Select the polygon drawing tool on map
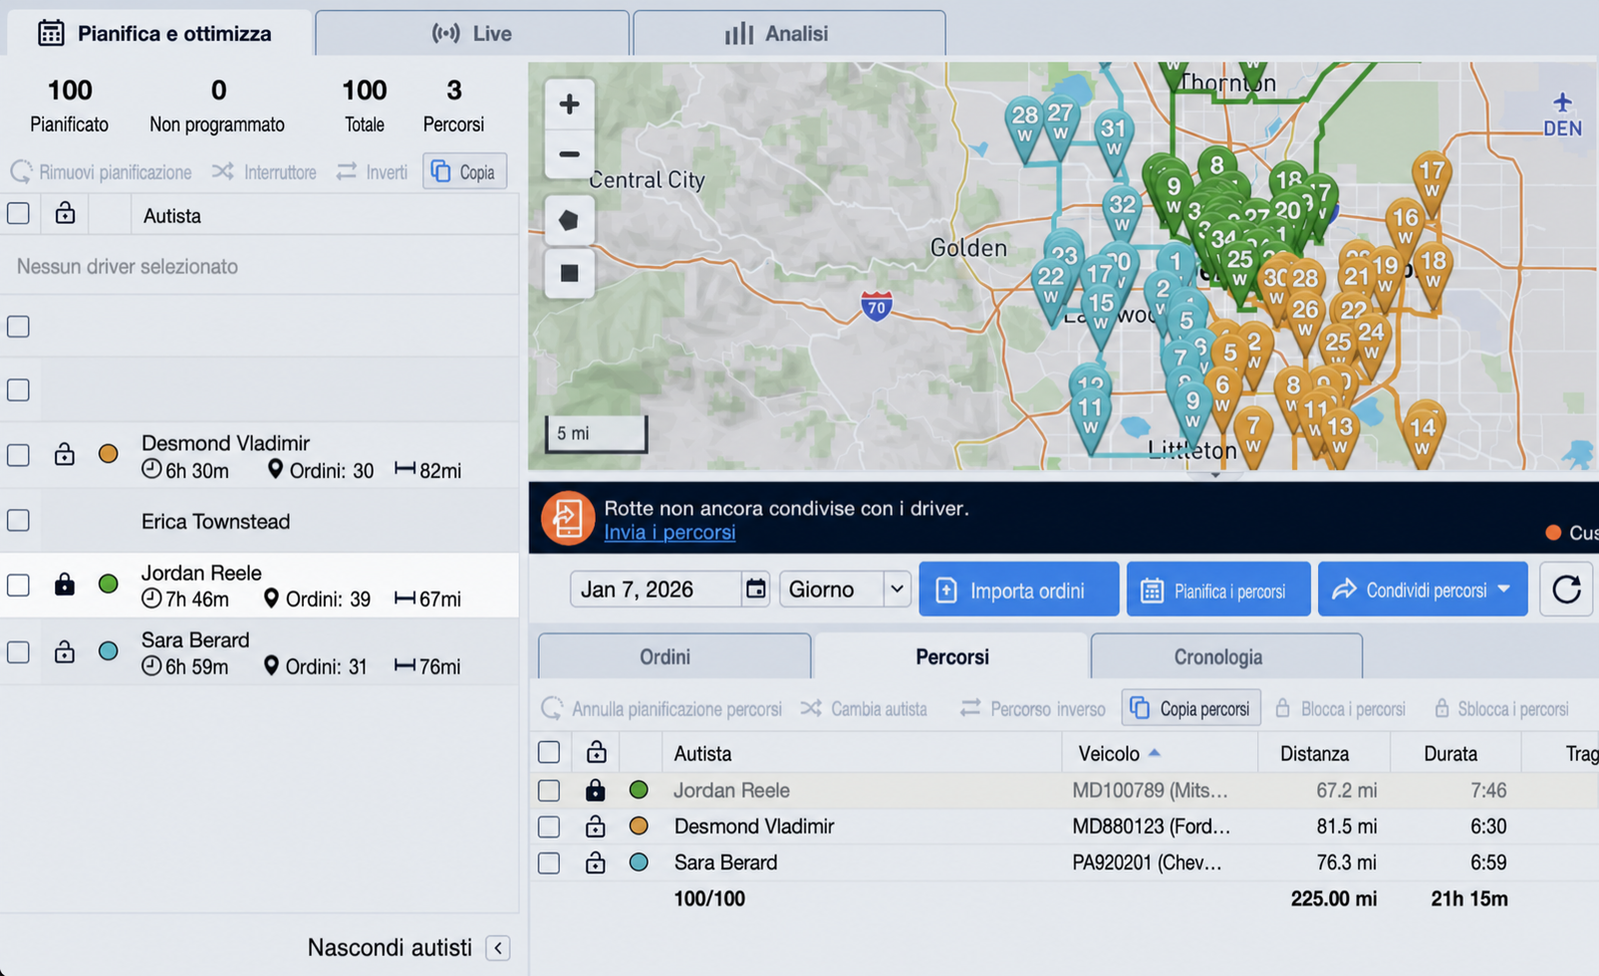 [x=569, y=221]
